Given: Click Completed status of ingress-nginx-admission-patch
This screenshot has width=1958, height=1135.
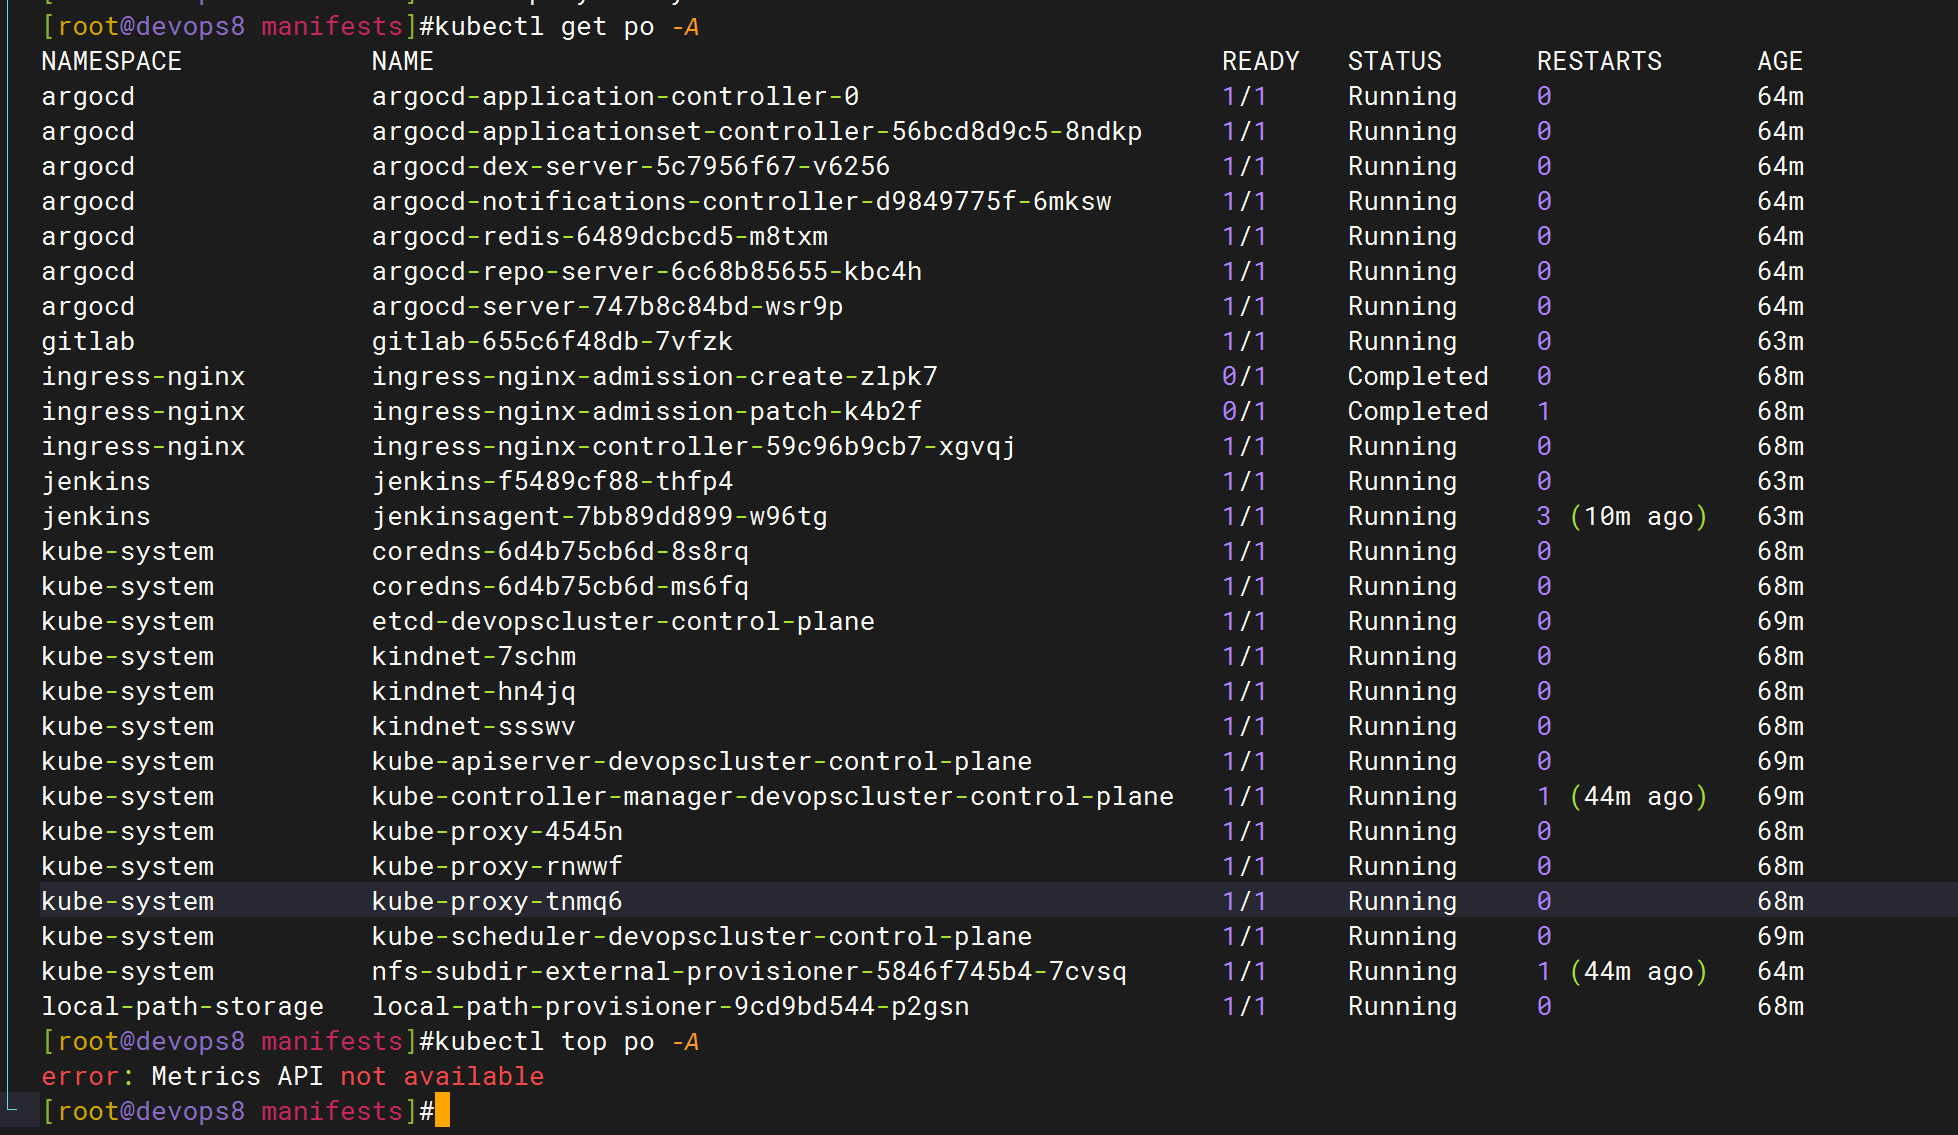Looking at the screenshot, I should point(1418,411).
